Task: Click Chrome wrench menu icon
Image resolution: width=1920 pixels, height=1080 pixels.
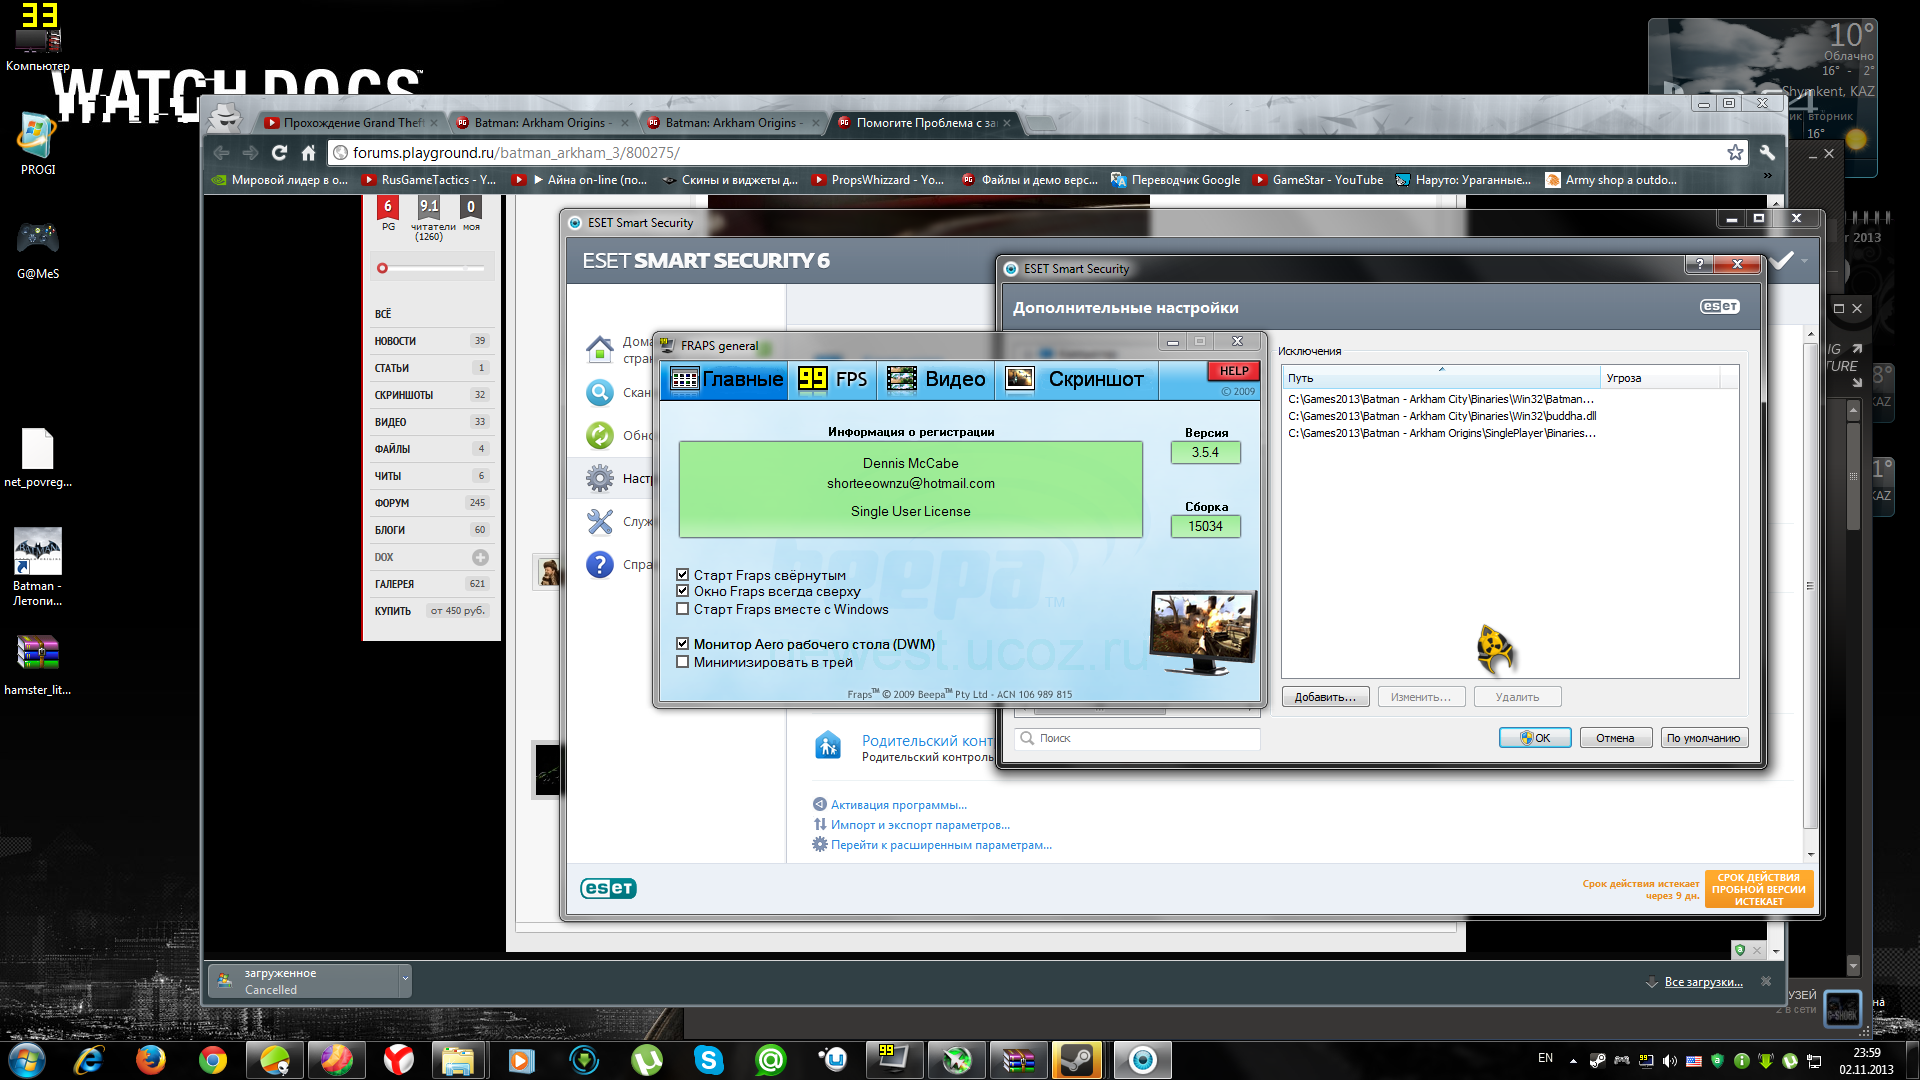Action: coord(1767,152)
